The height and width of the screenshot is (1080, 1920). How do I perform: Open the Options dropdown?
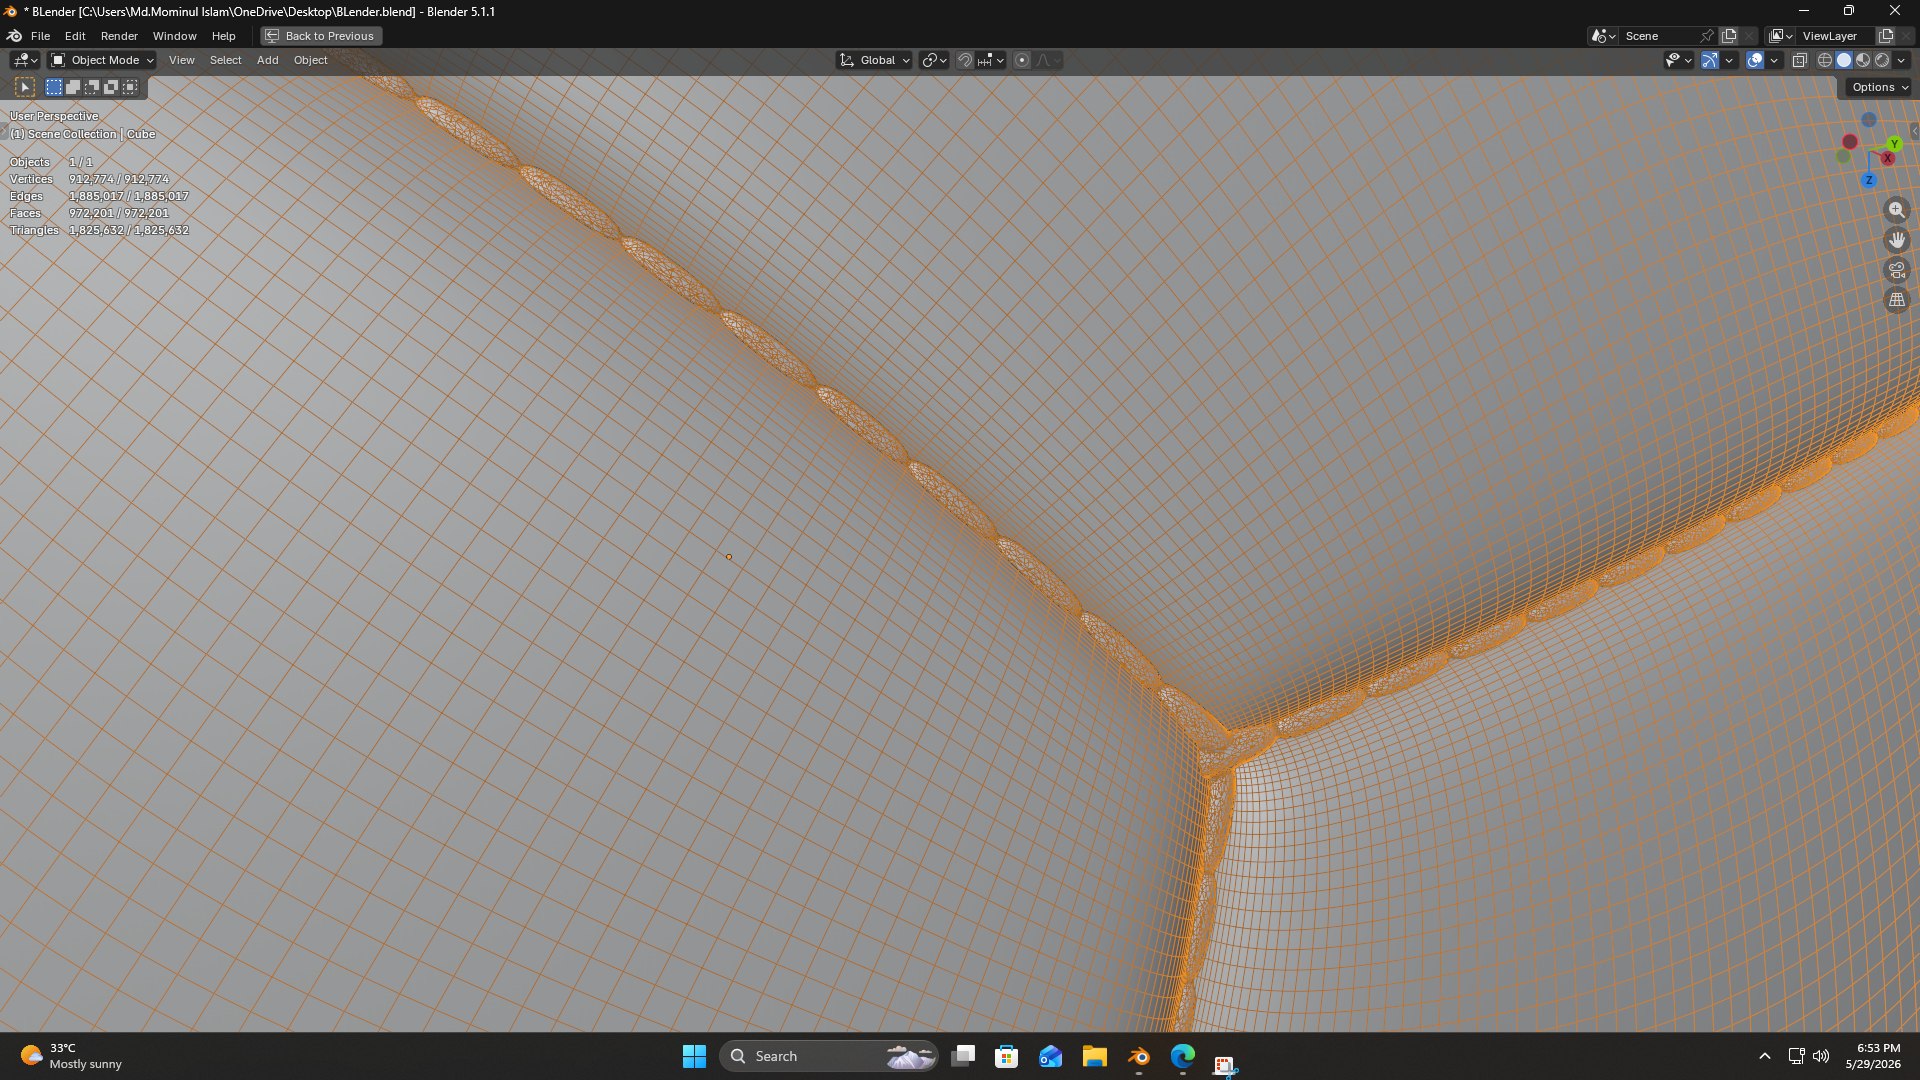pyautogui.click(x=1879, y=87)
